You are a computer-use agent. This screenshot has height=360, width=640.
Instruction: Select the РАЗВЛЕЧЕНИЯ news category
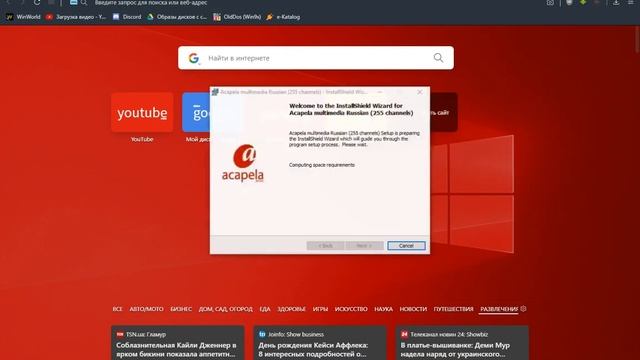(499, 309)
